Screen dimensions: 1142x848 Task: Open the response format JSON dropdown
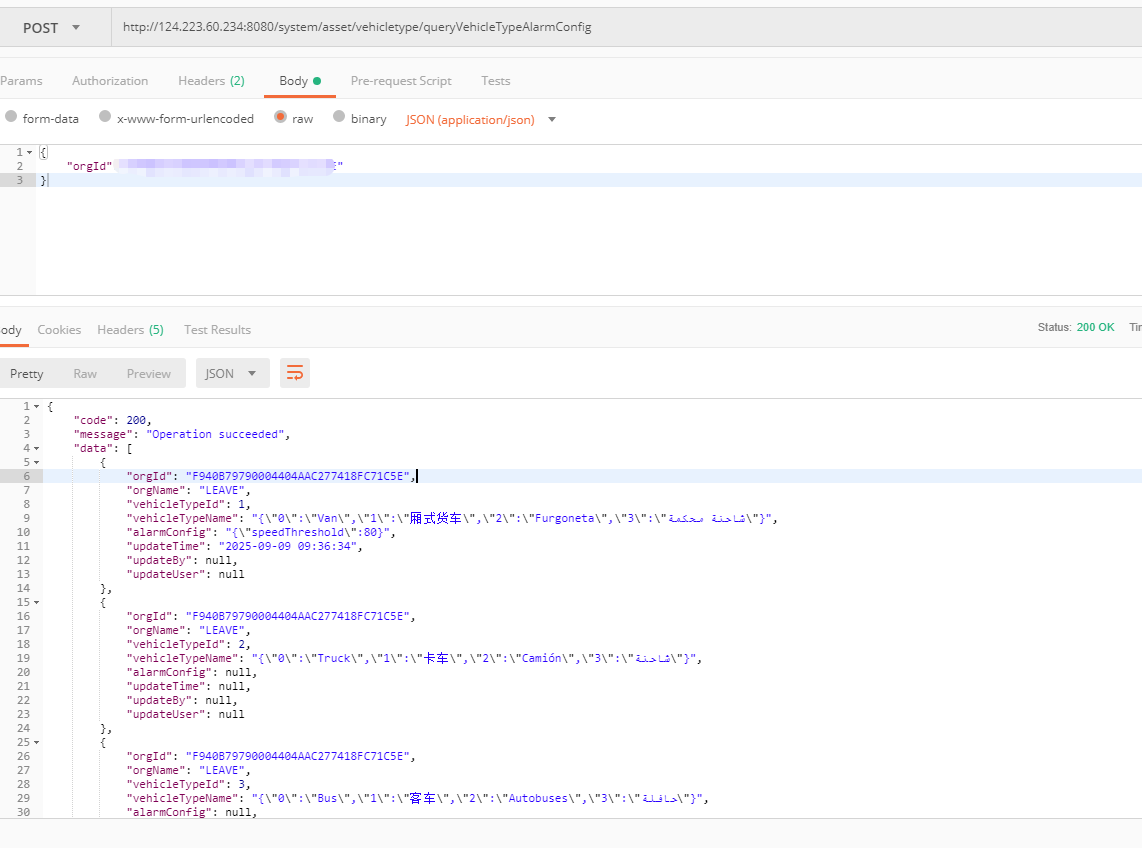(x=231, y=373)
